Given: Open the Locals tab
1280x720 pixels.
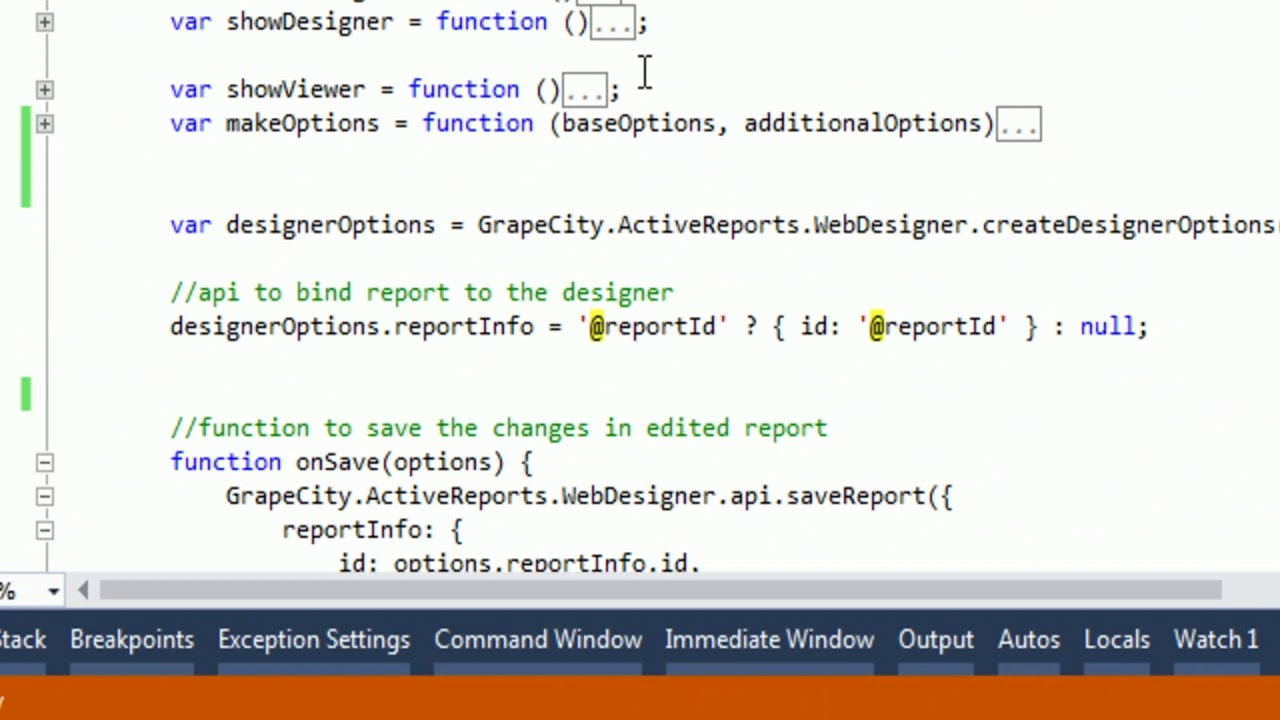Looking at the screenshot, I should click(x=1117, y=639).
